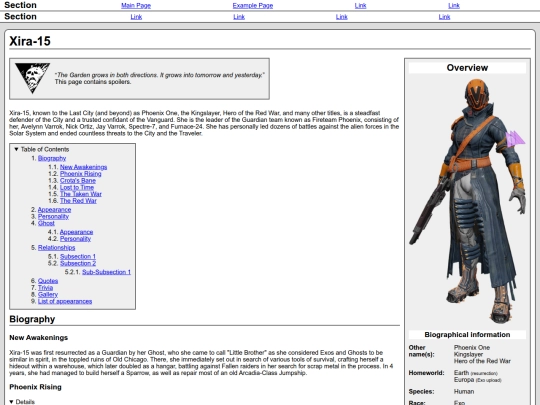Image resolution: width=540 pixels, height=405 pixels.
Task: Open Sub-Subsection 1 contents link
Action: (106, 272)
